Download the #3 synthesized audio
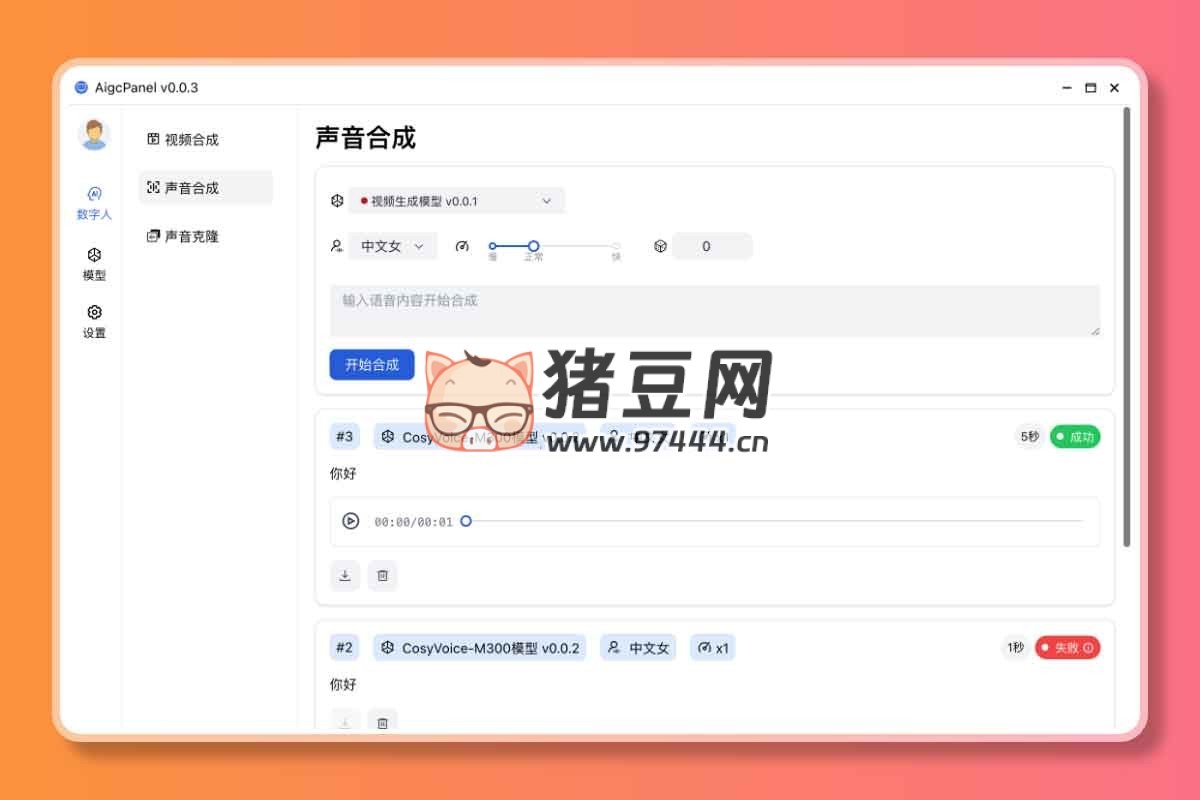Image resolution: width=1200 pixels, height=800 pixels. [345, 575]
